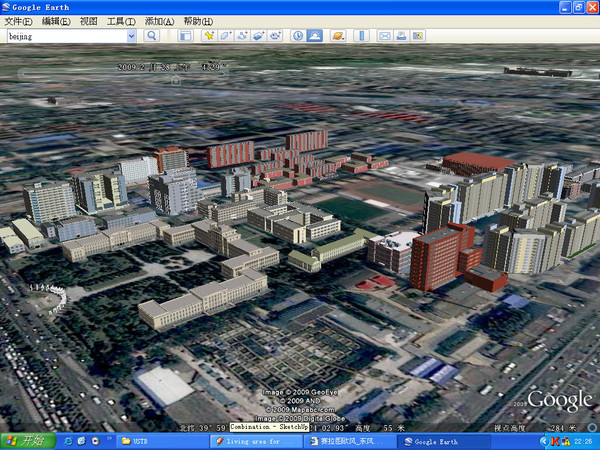Open the 文件 (File) menu
This screenshot has height=450, width=600.
pyautogui.click(x=18, y=21)
